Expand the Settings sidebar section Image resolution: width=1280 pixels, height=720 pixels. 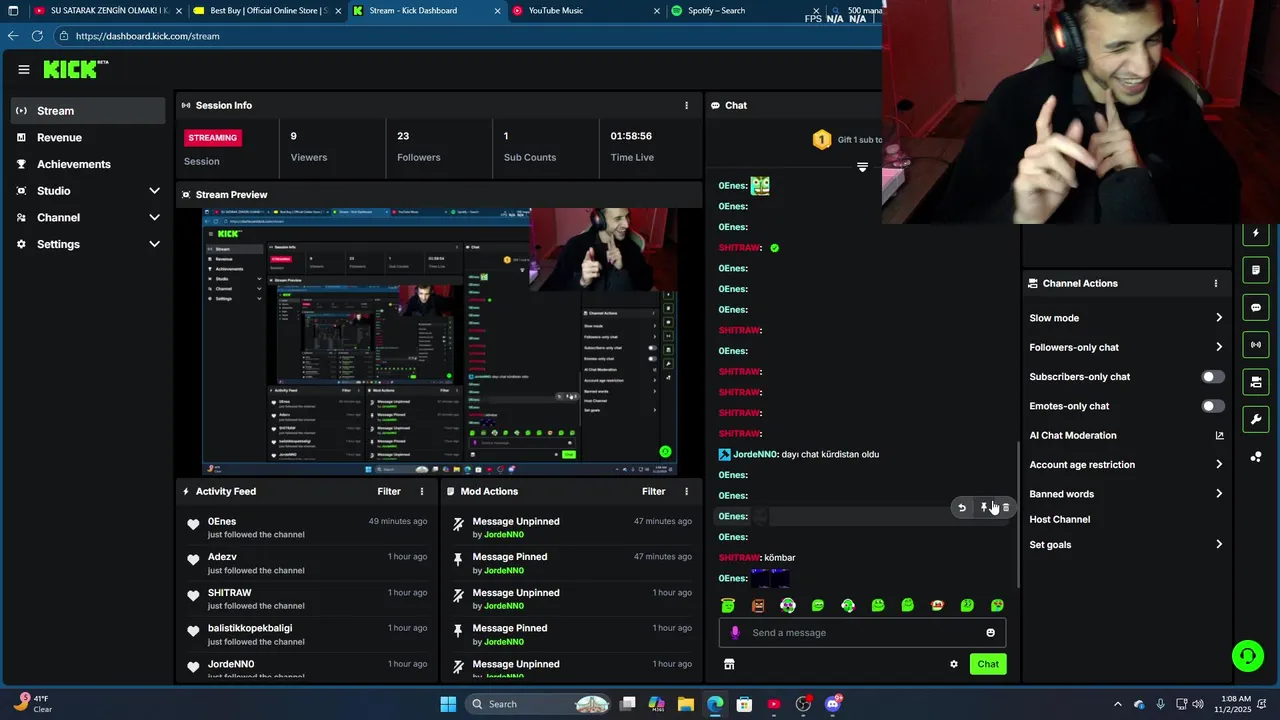[x=154, y=244]
